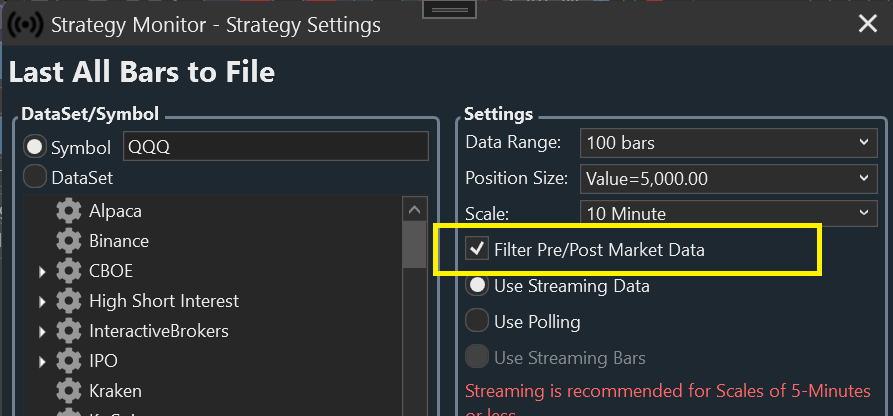Screen dimensions: 893x416
Task: Click the Strategy Monitor broadcast icon
Action: (24, 24)
